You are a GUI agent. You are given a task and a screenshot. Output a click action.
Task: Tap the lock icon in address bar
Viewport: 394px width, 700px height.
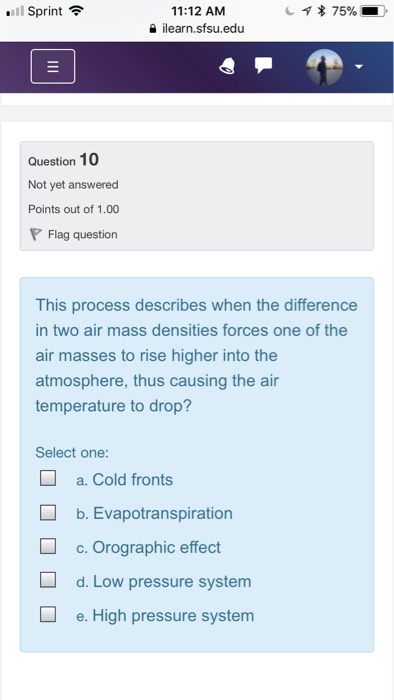pos(153,29)
